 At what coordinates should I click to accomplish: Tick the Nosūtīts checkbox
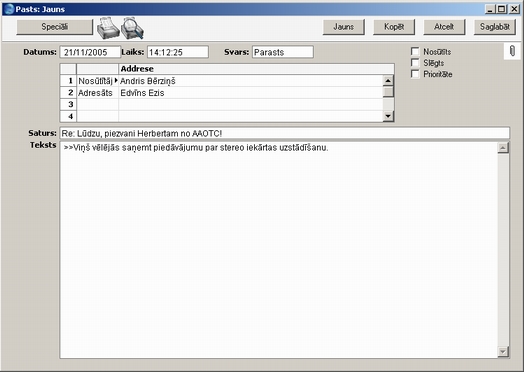(x=415, y=51)
